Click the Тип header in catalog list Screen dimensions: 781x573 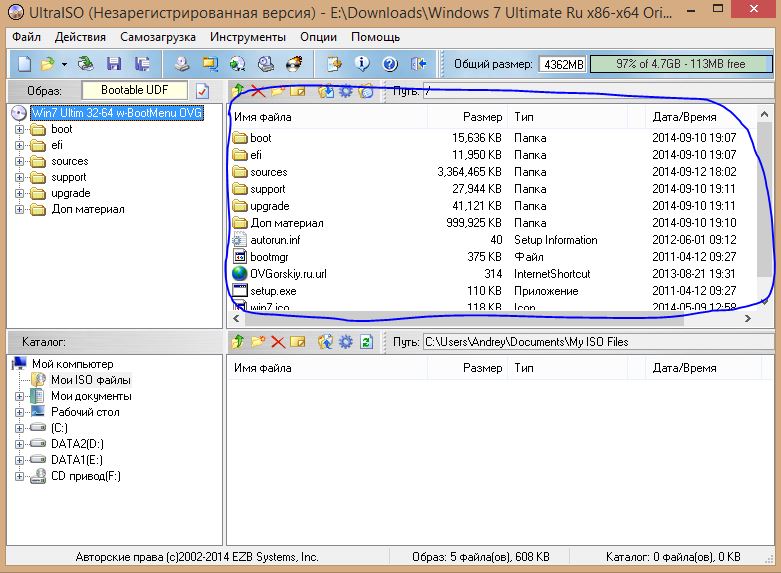point(567,368)
